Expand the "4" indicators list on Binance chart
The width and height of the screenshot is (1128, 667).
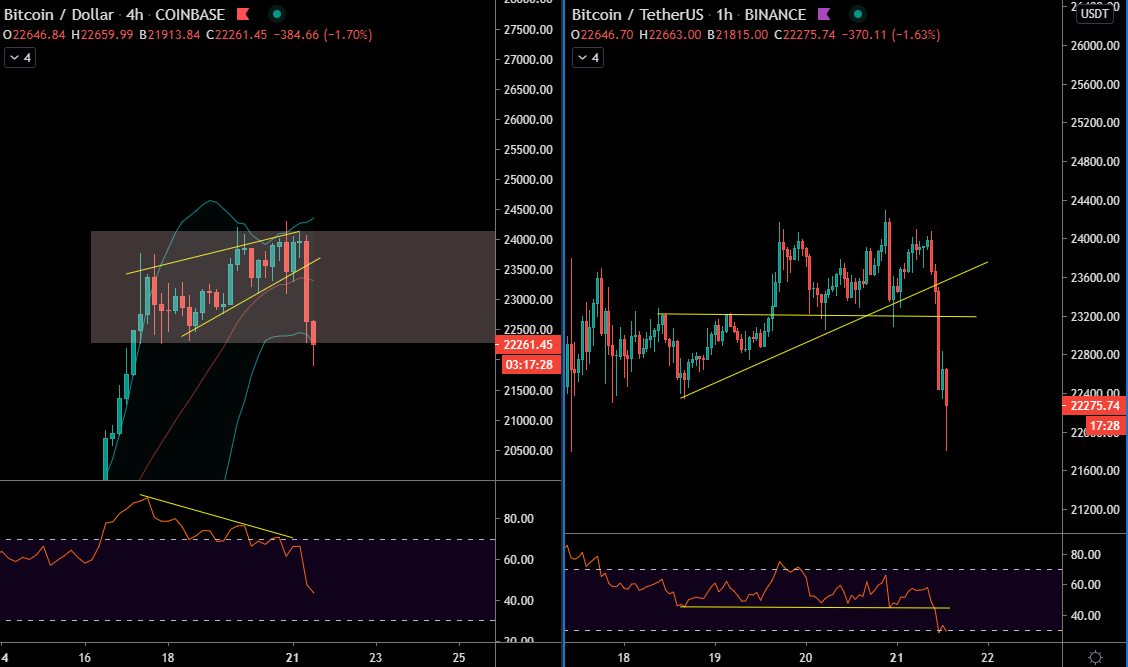586,57
